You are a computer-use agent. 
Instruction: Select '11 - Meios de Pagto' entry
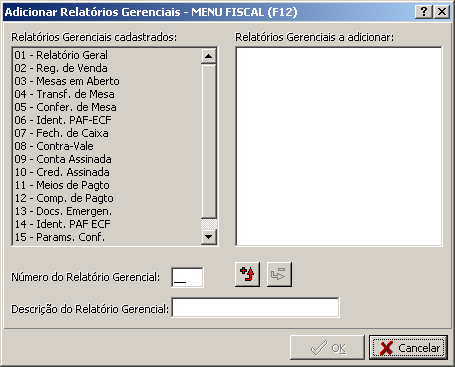[107, 185]
